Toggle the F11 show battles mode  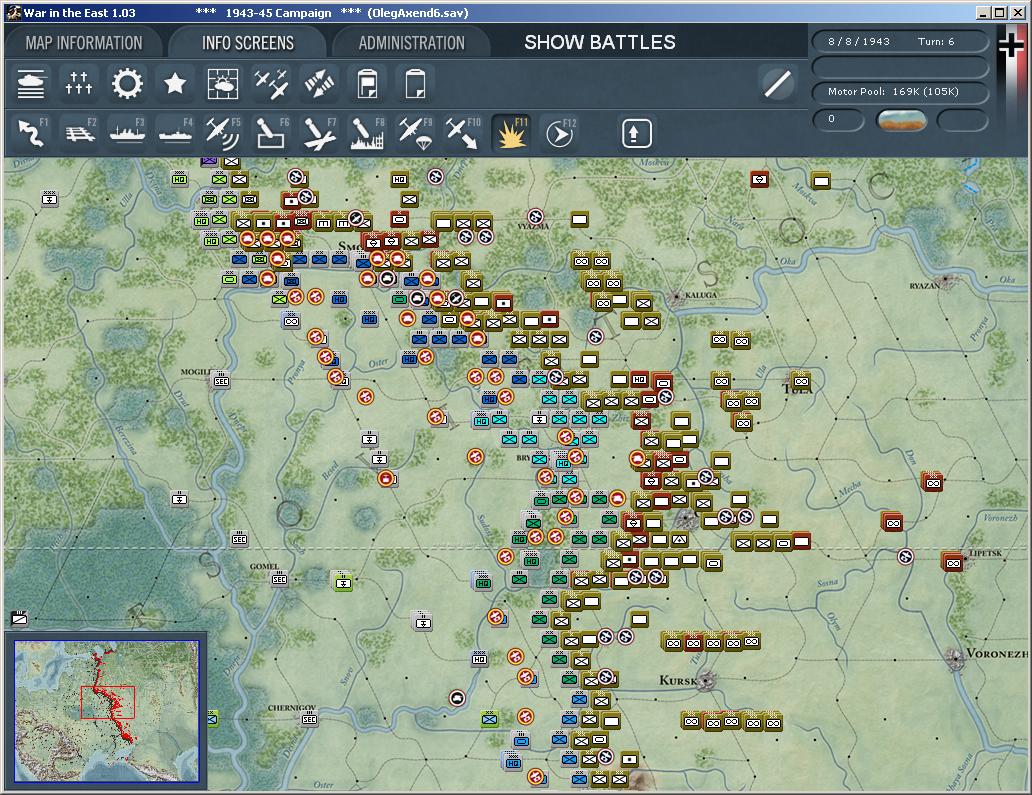(x=511, y=133)
